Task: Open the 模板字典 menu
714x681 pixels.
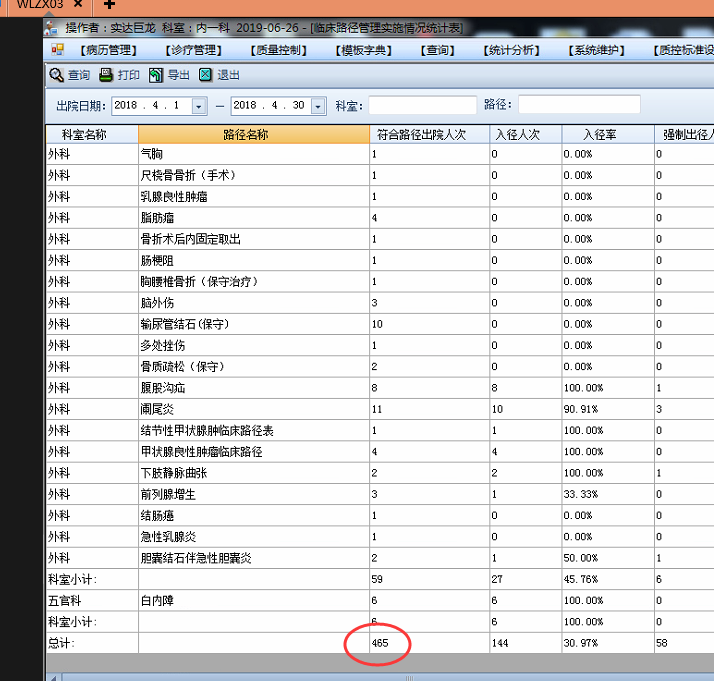Action: point(364,50)
